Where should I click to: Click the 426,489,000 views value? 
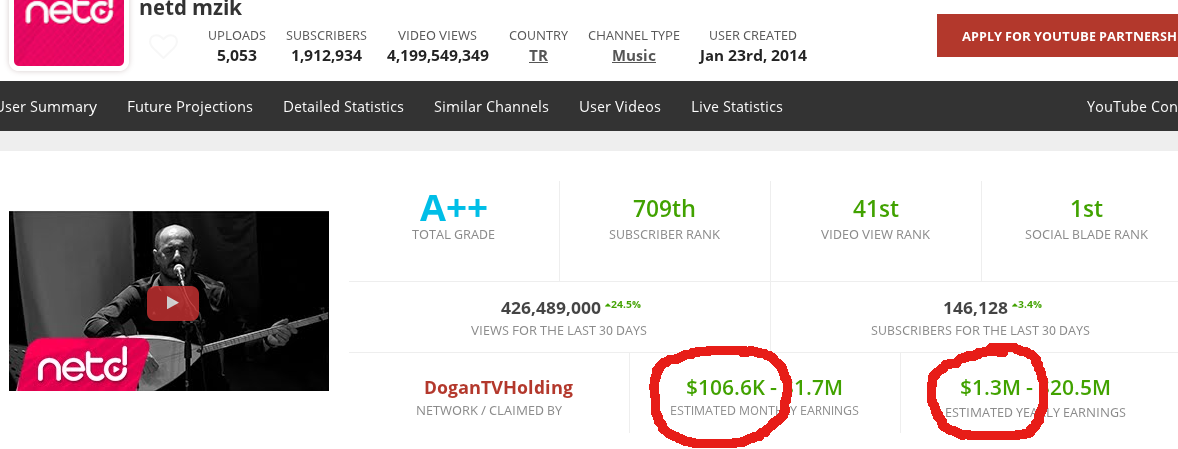point(551,308)
